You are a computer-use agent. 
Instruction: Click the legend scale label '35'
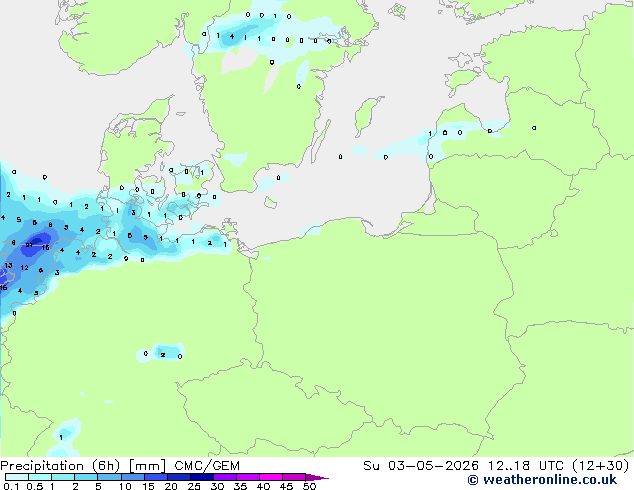tap(240, 486)
